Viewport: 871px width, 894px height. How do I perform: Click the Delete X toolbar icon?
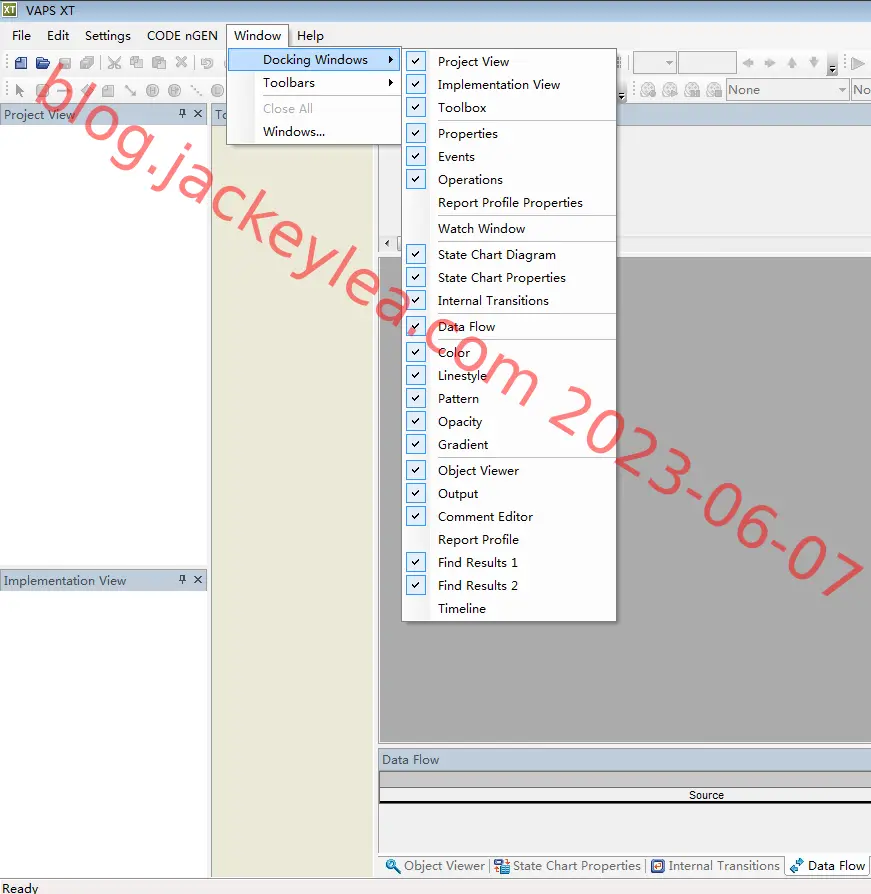(181, 62)
